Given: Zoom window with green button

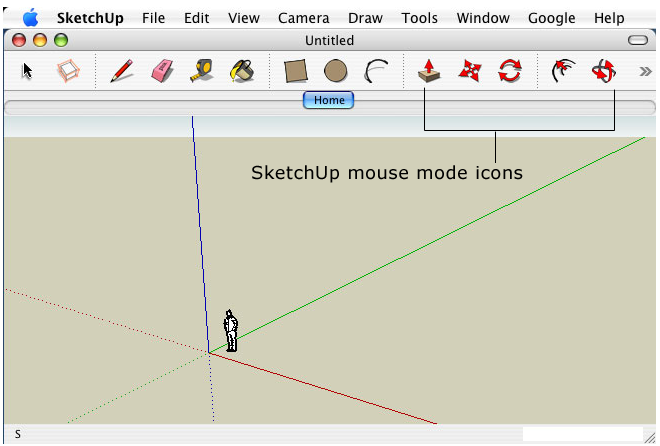Looking at the screenshot, I should (x=61, y=40).
